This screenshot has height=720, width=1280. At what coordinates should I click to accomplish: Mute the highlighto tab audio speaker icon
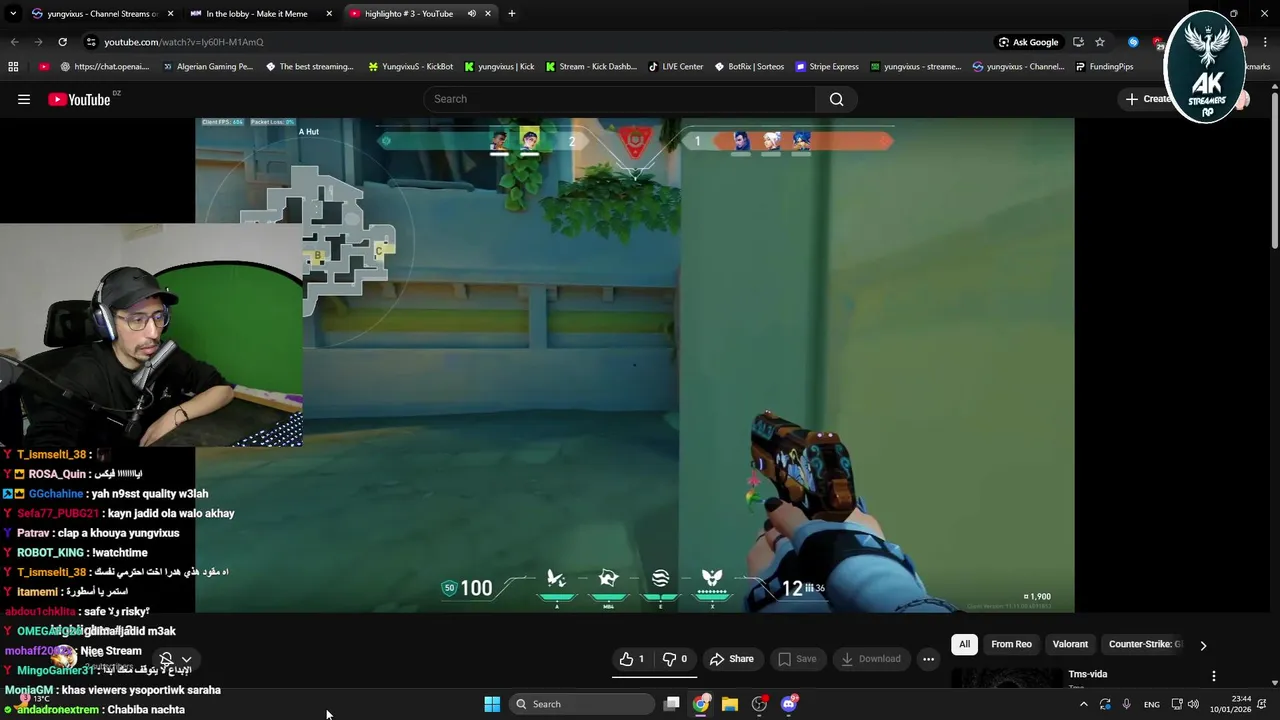point(471,13)
